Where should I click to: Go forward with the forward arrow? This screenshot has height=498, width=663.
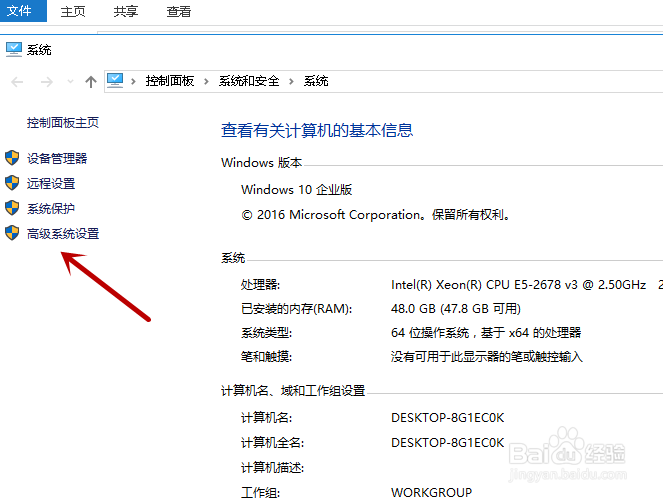click(47, 82)
